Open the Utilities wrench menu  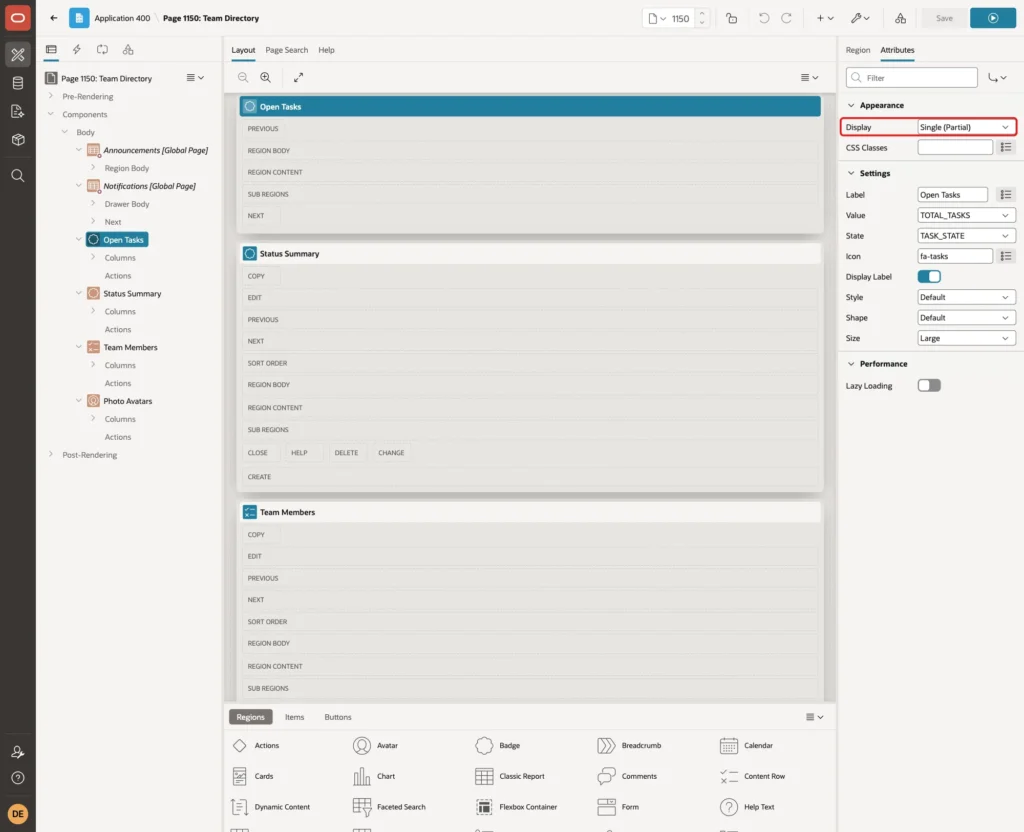859,18
